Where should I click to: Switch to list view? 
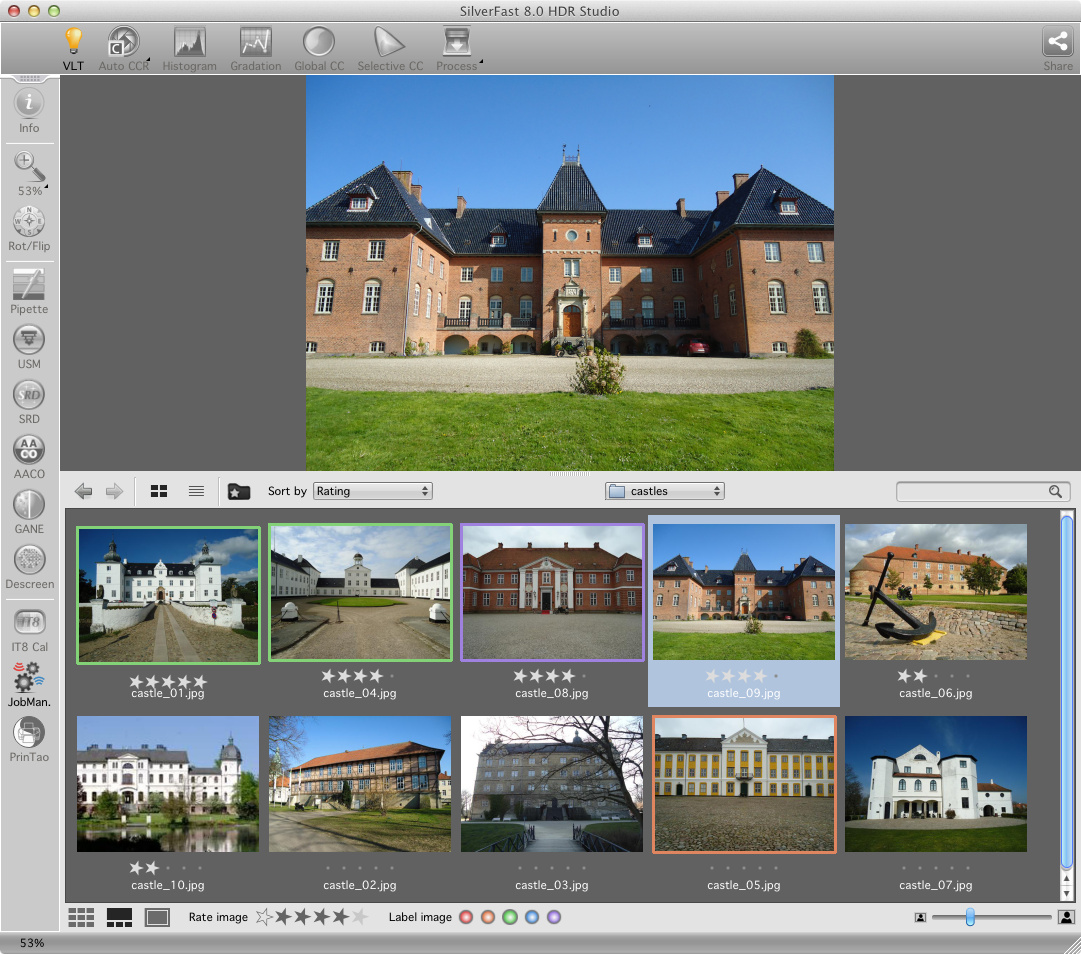click(196, 491)
